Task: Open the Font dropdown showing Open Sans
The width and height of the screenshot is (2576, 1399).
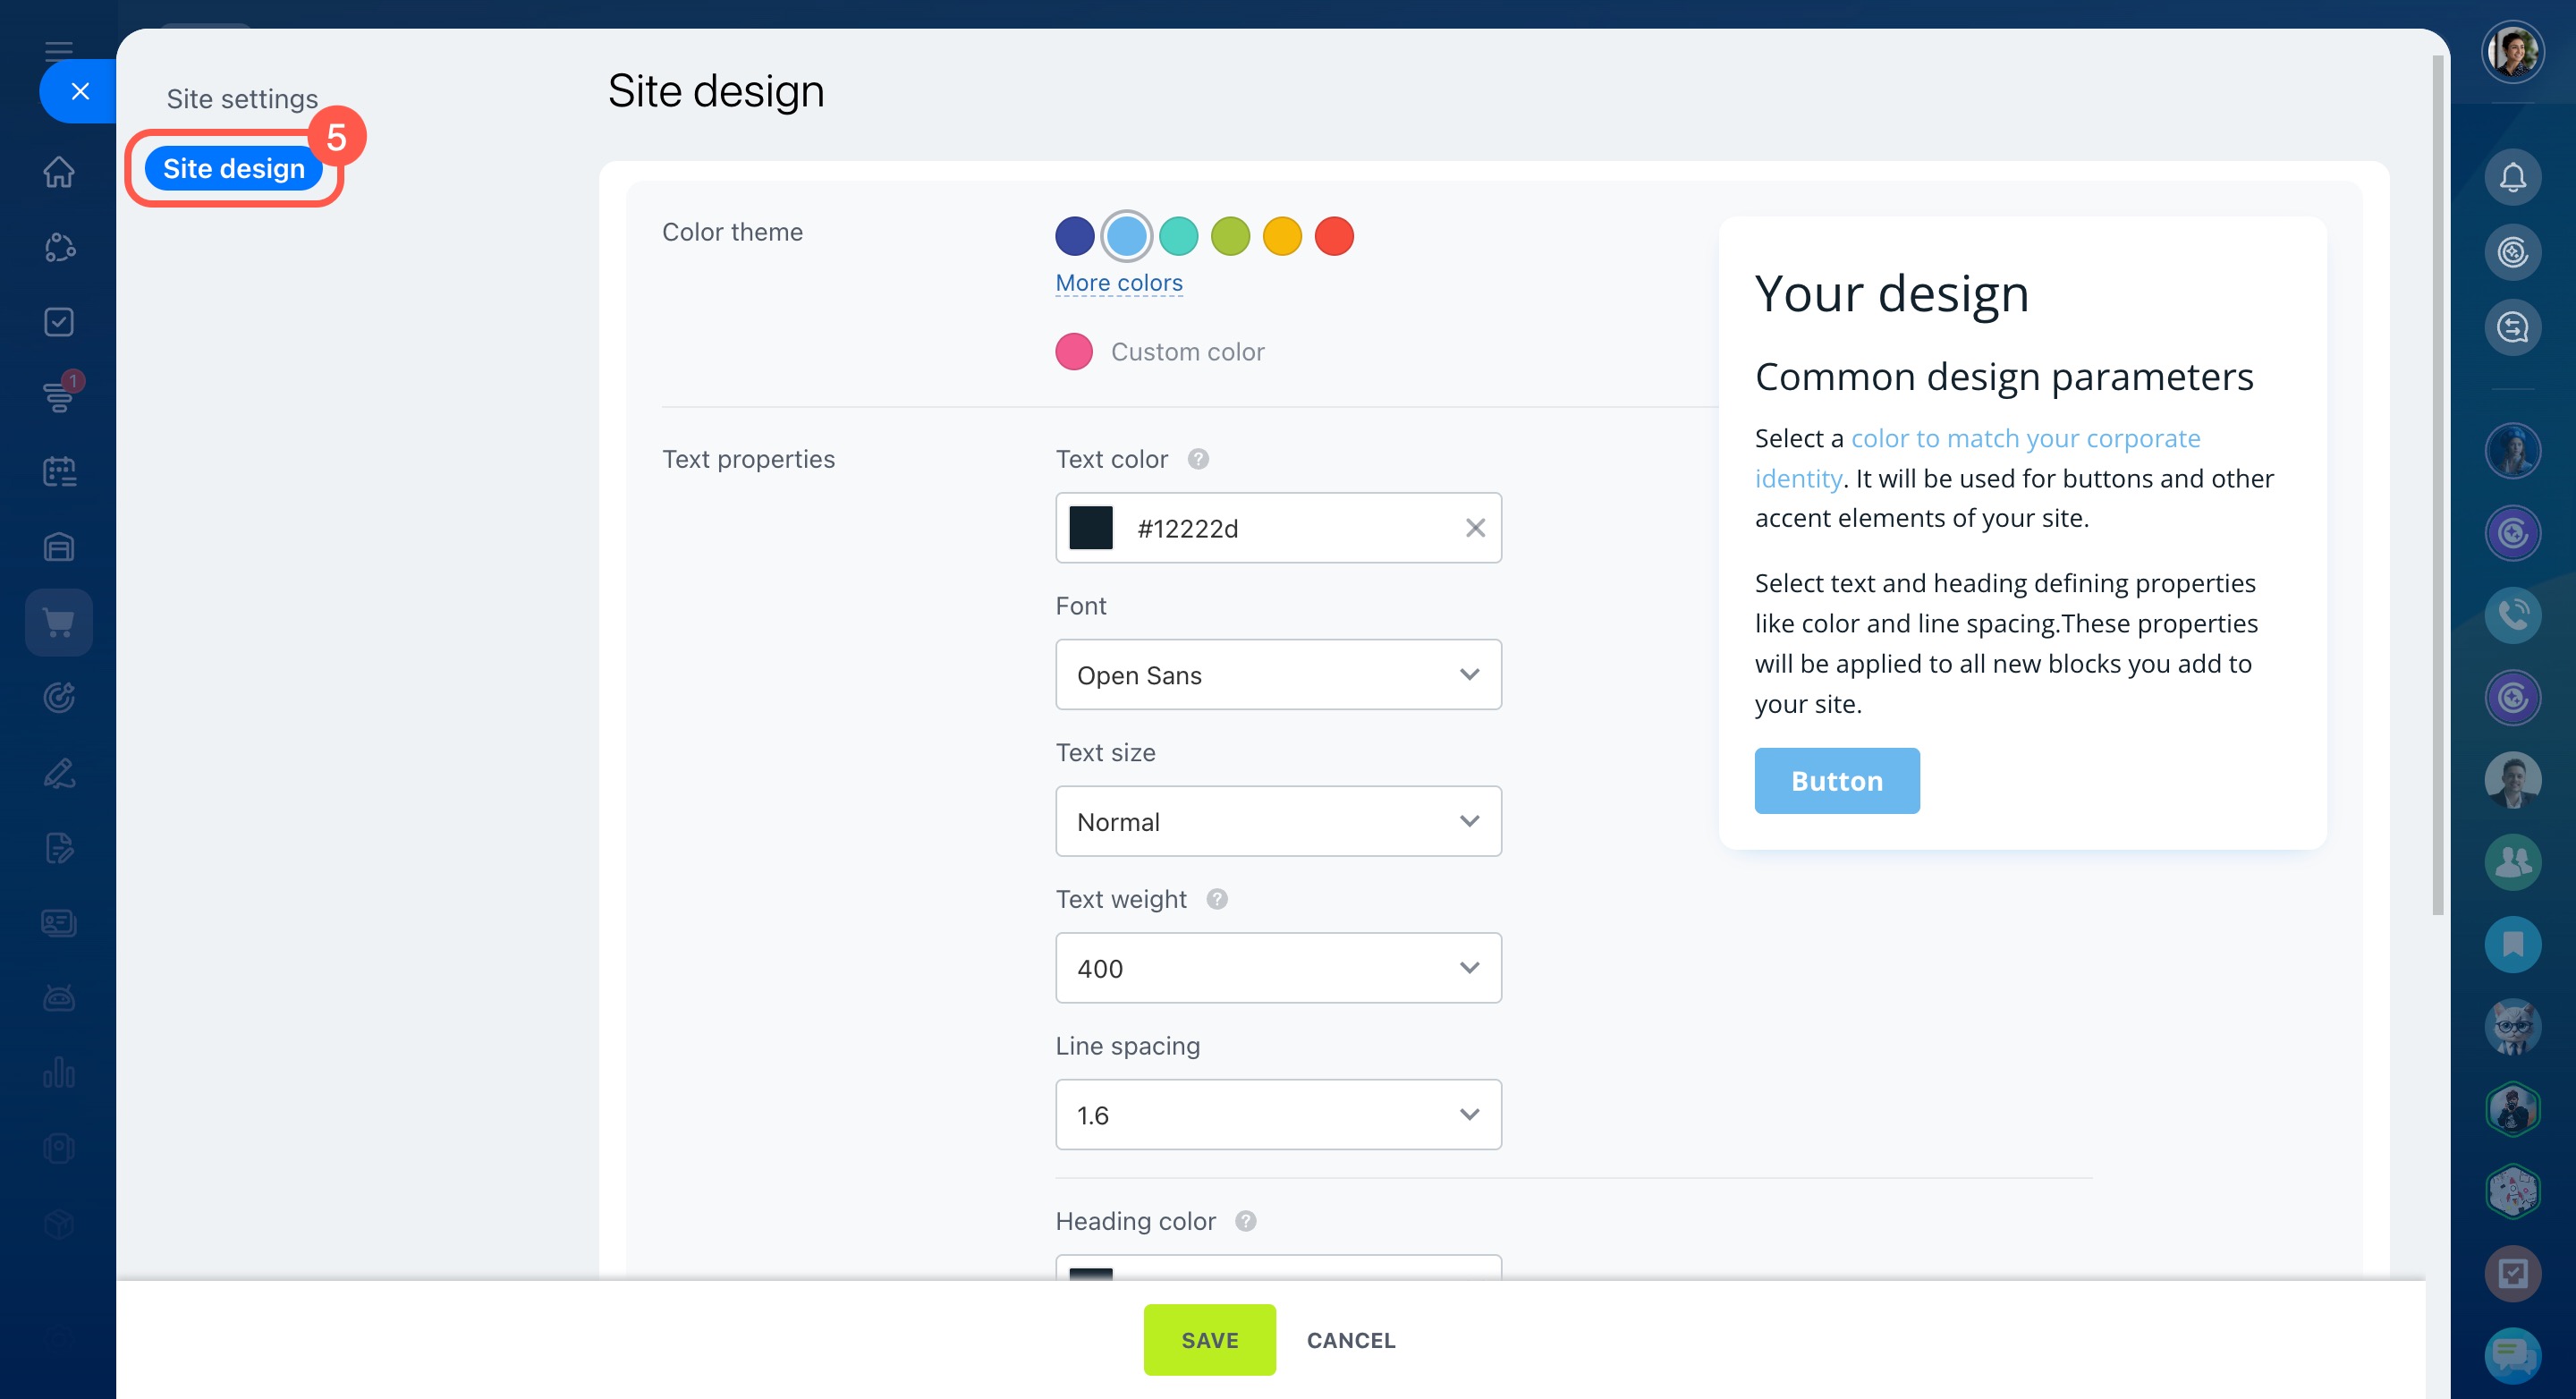Action: (x=1277, y=675)
